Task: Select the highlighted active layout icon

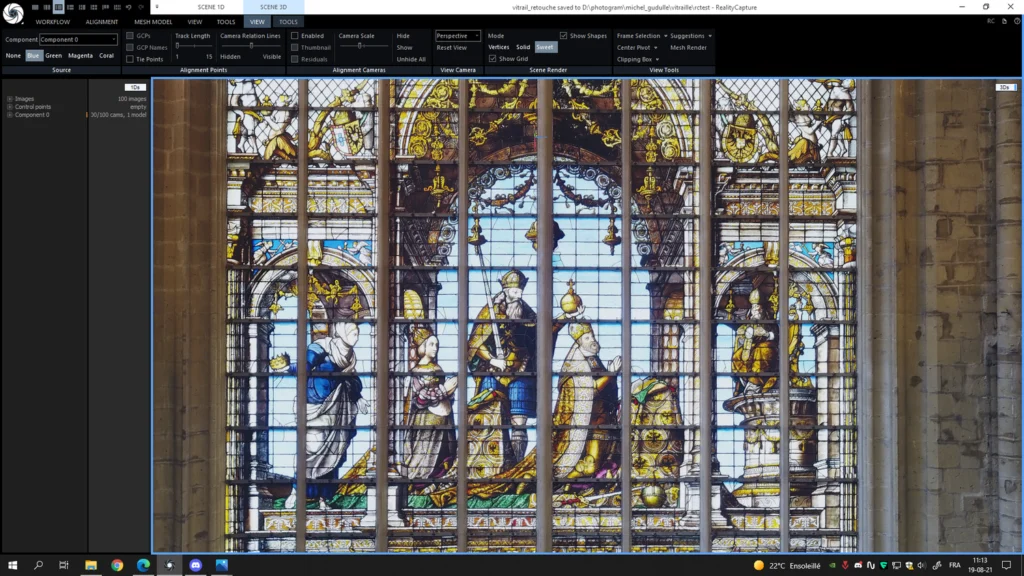Action: pyautogui.click(x=59, y=7)
